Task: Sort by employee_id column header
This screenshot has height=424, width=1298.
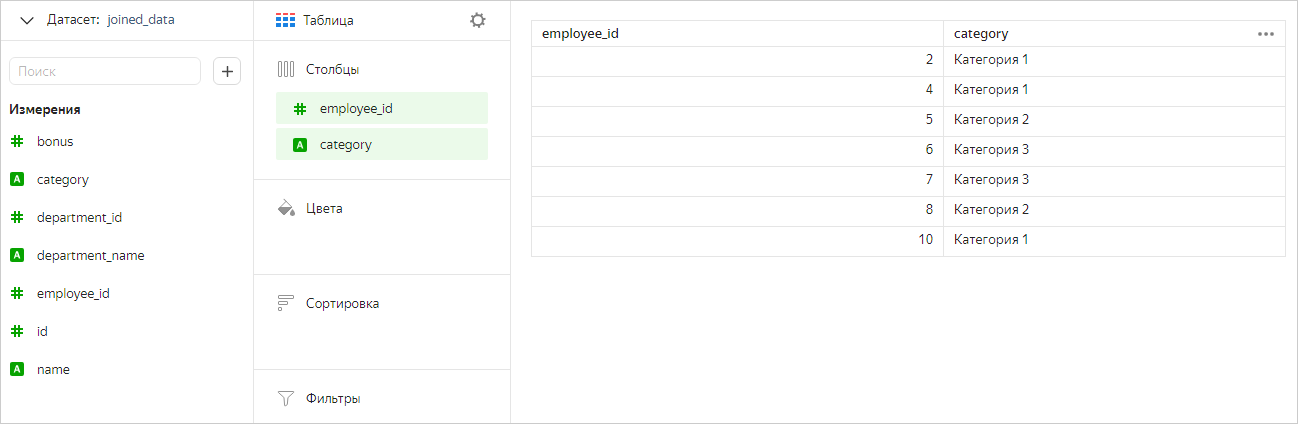Action: tap(580, 34)
